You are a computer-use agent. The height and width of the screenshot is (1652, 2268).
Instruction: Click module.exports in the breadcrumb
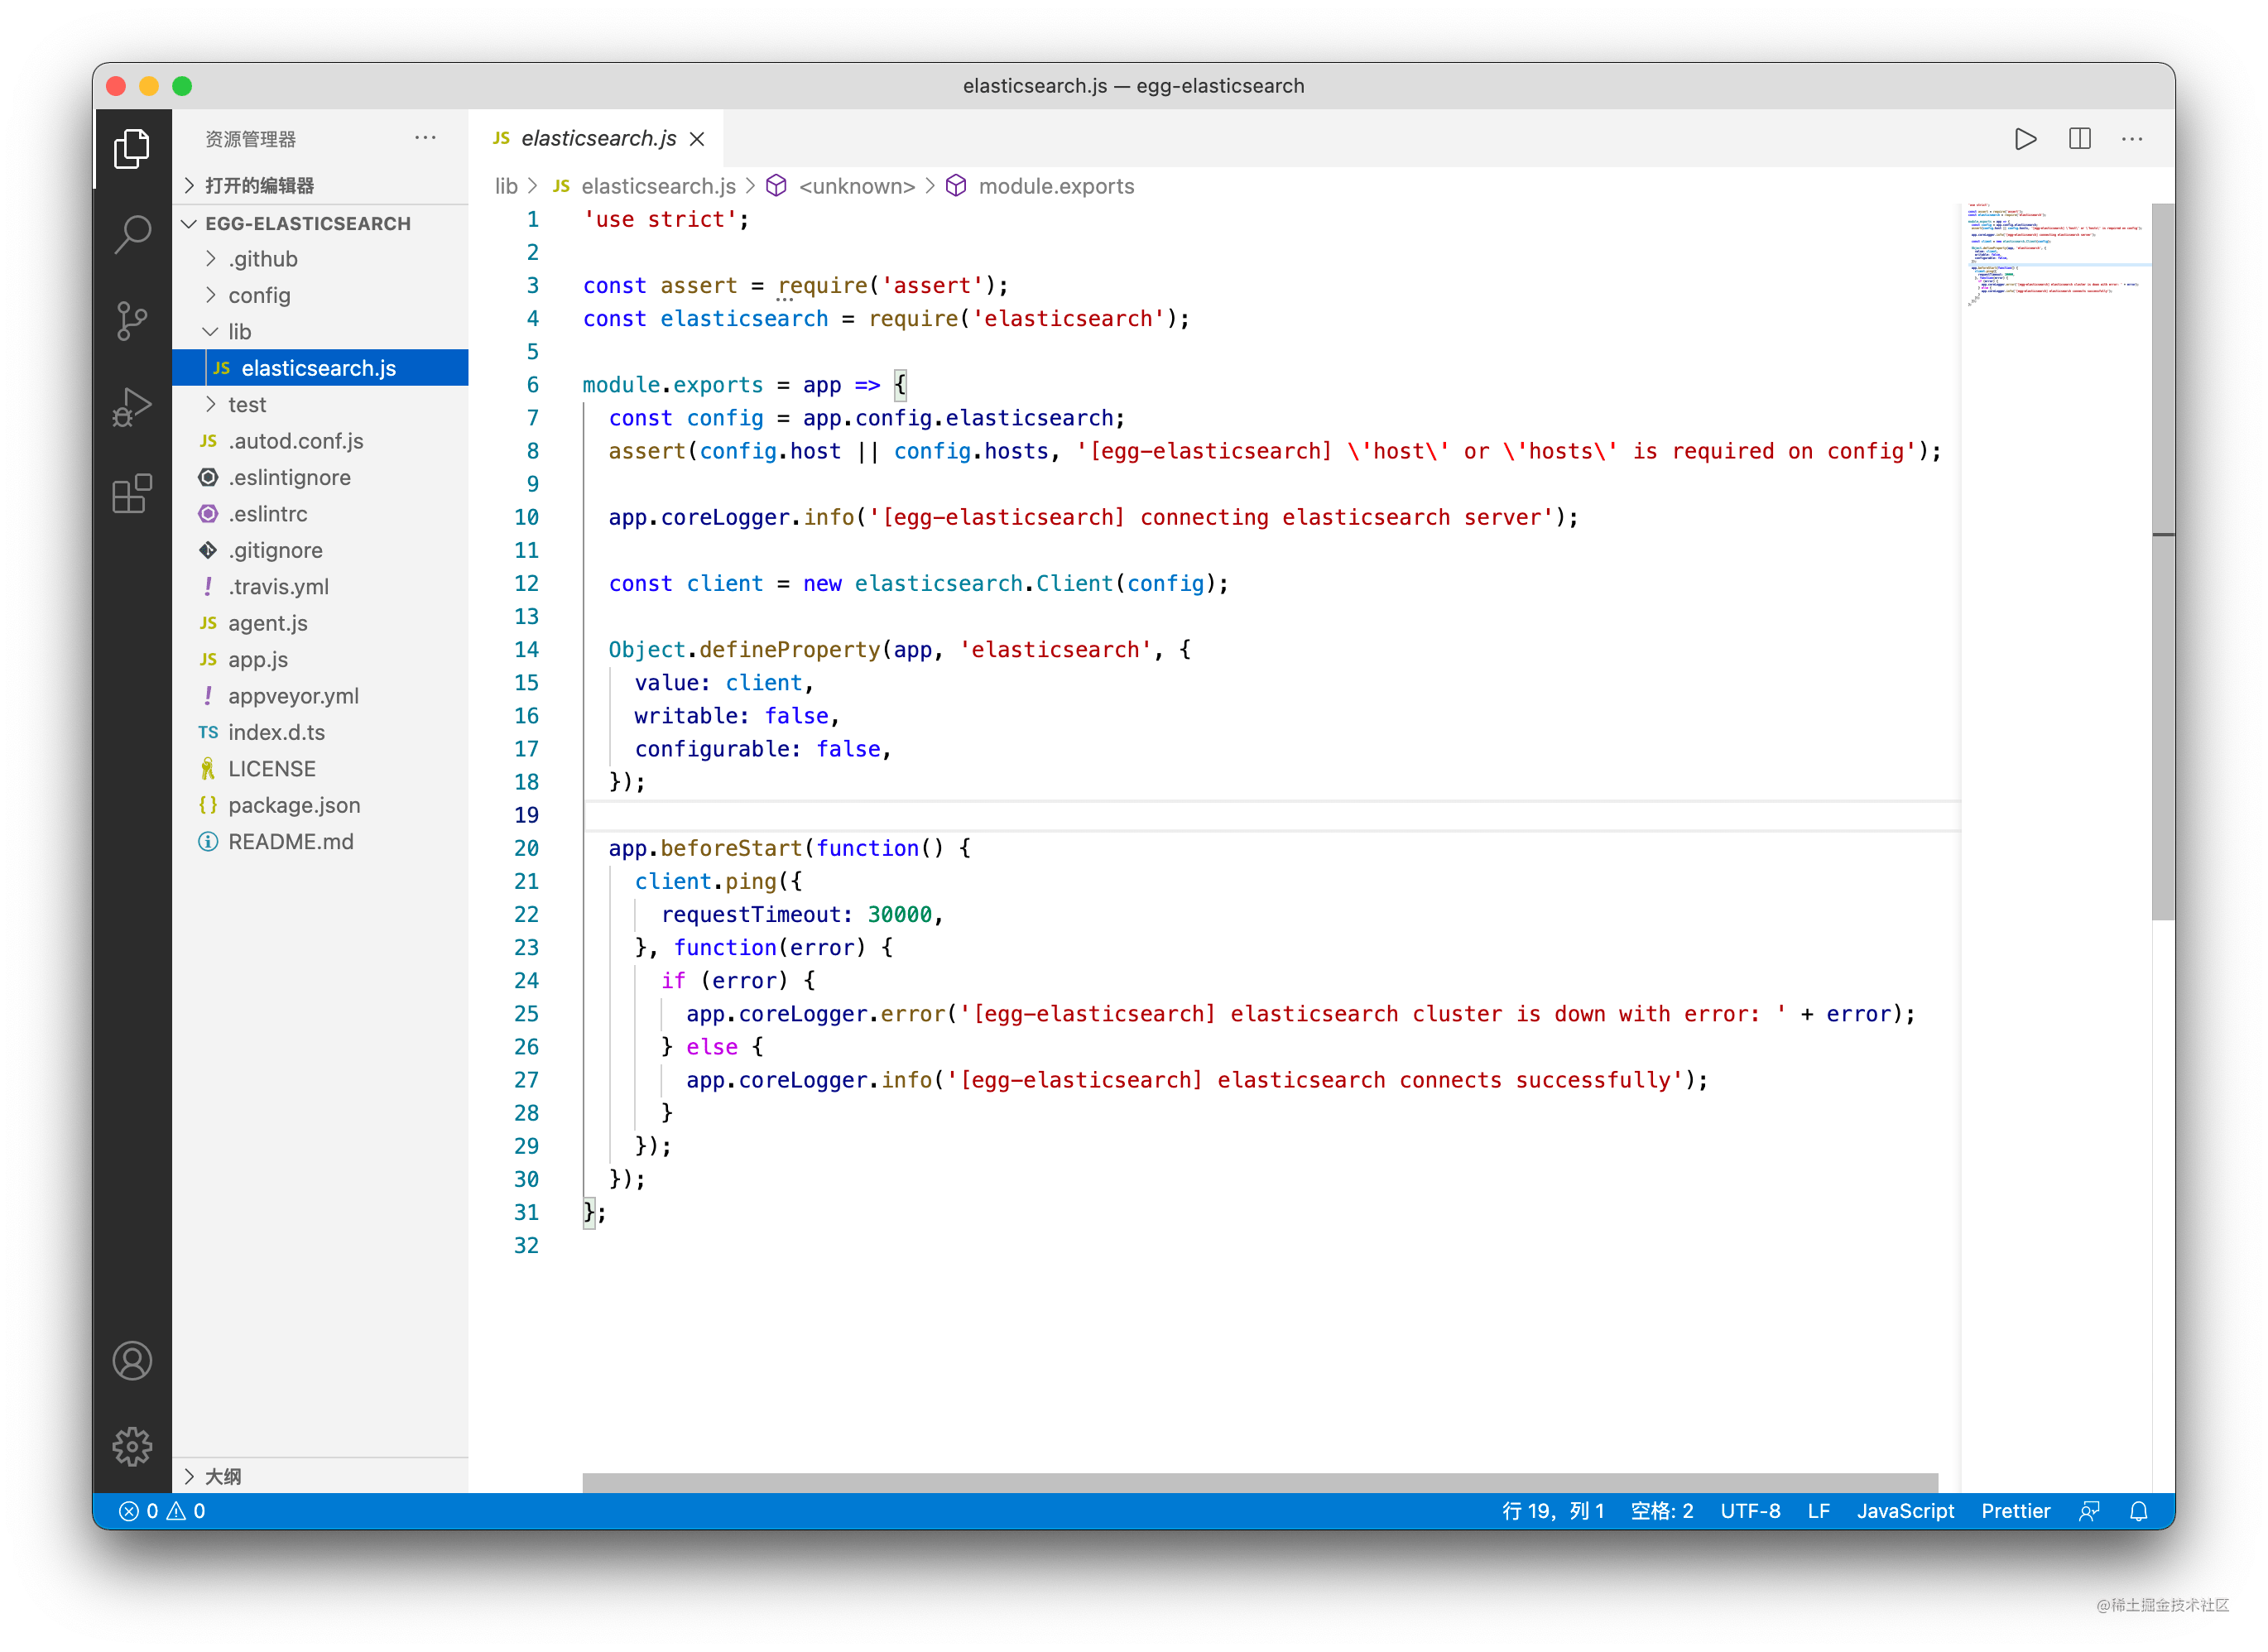(x=1055, y=186)
